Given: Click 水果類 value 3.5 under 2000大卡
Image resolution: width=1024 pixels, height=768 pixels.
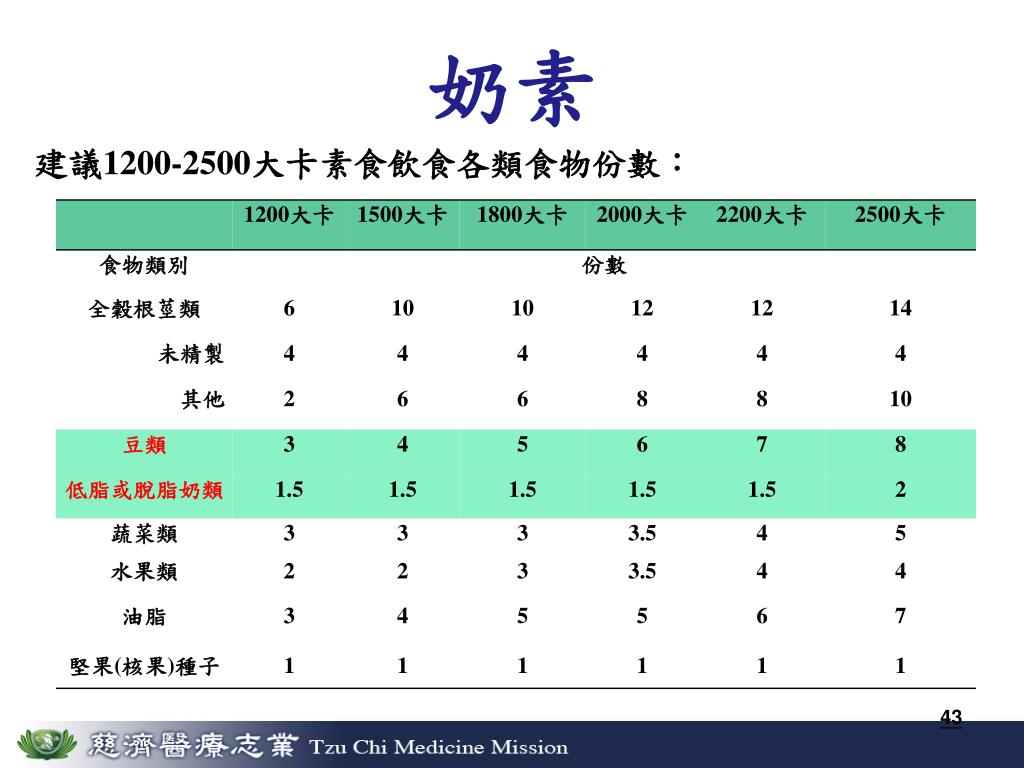Looking at the screenshot, I should (641, 571).
